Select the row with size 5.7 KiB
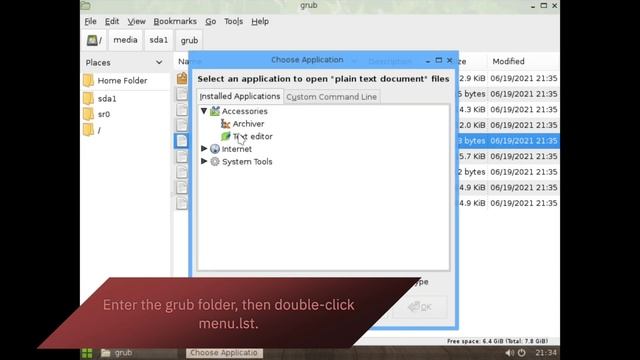The height and width of the screenshot is (360, 640). pos(366,156)
